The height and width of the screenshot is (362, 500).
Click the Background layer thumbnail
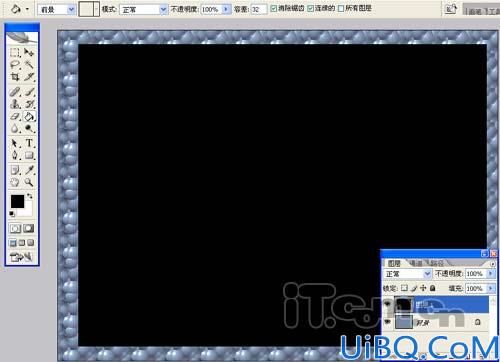click(x=404, y=322)
